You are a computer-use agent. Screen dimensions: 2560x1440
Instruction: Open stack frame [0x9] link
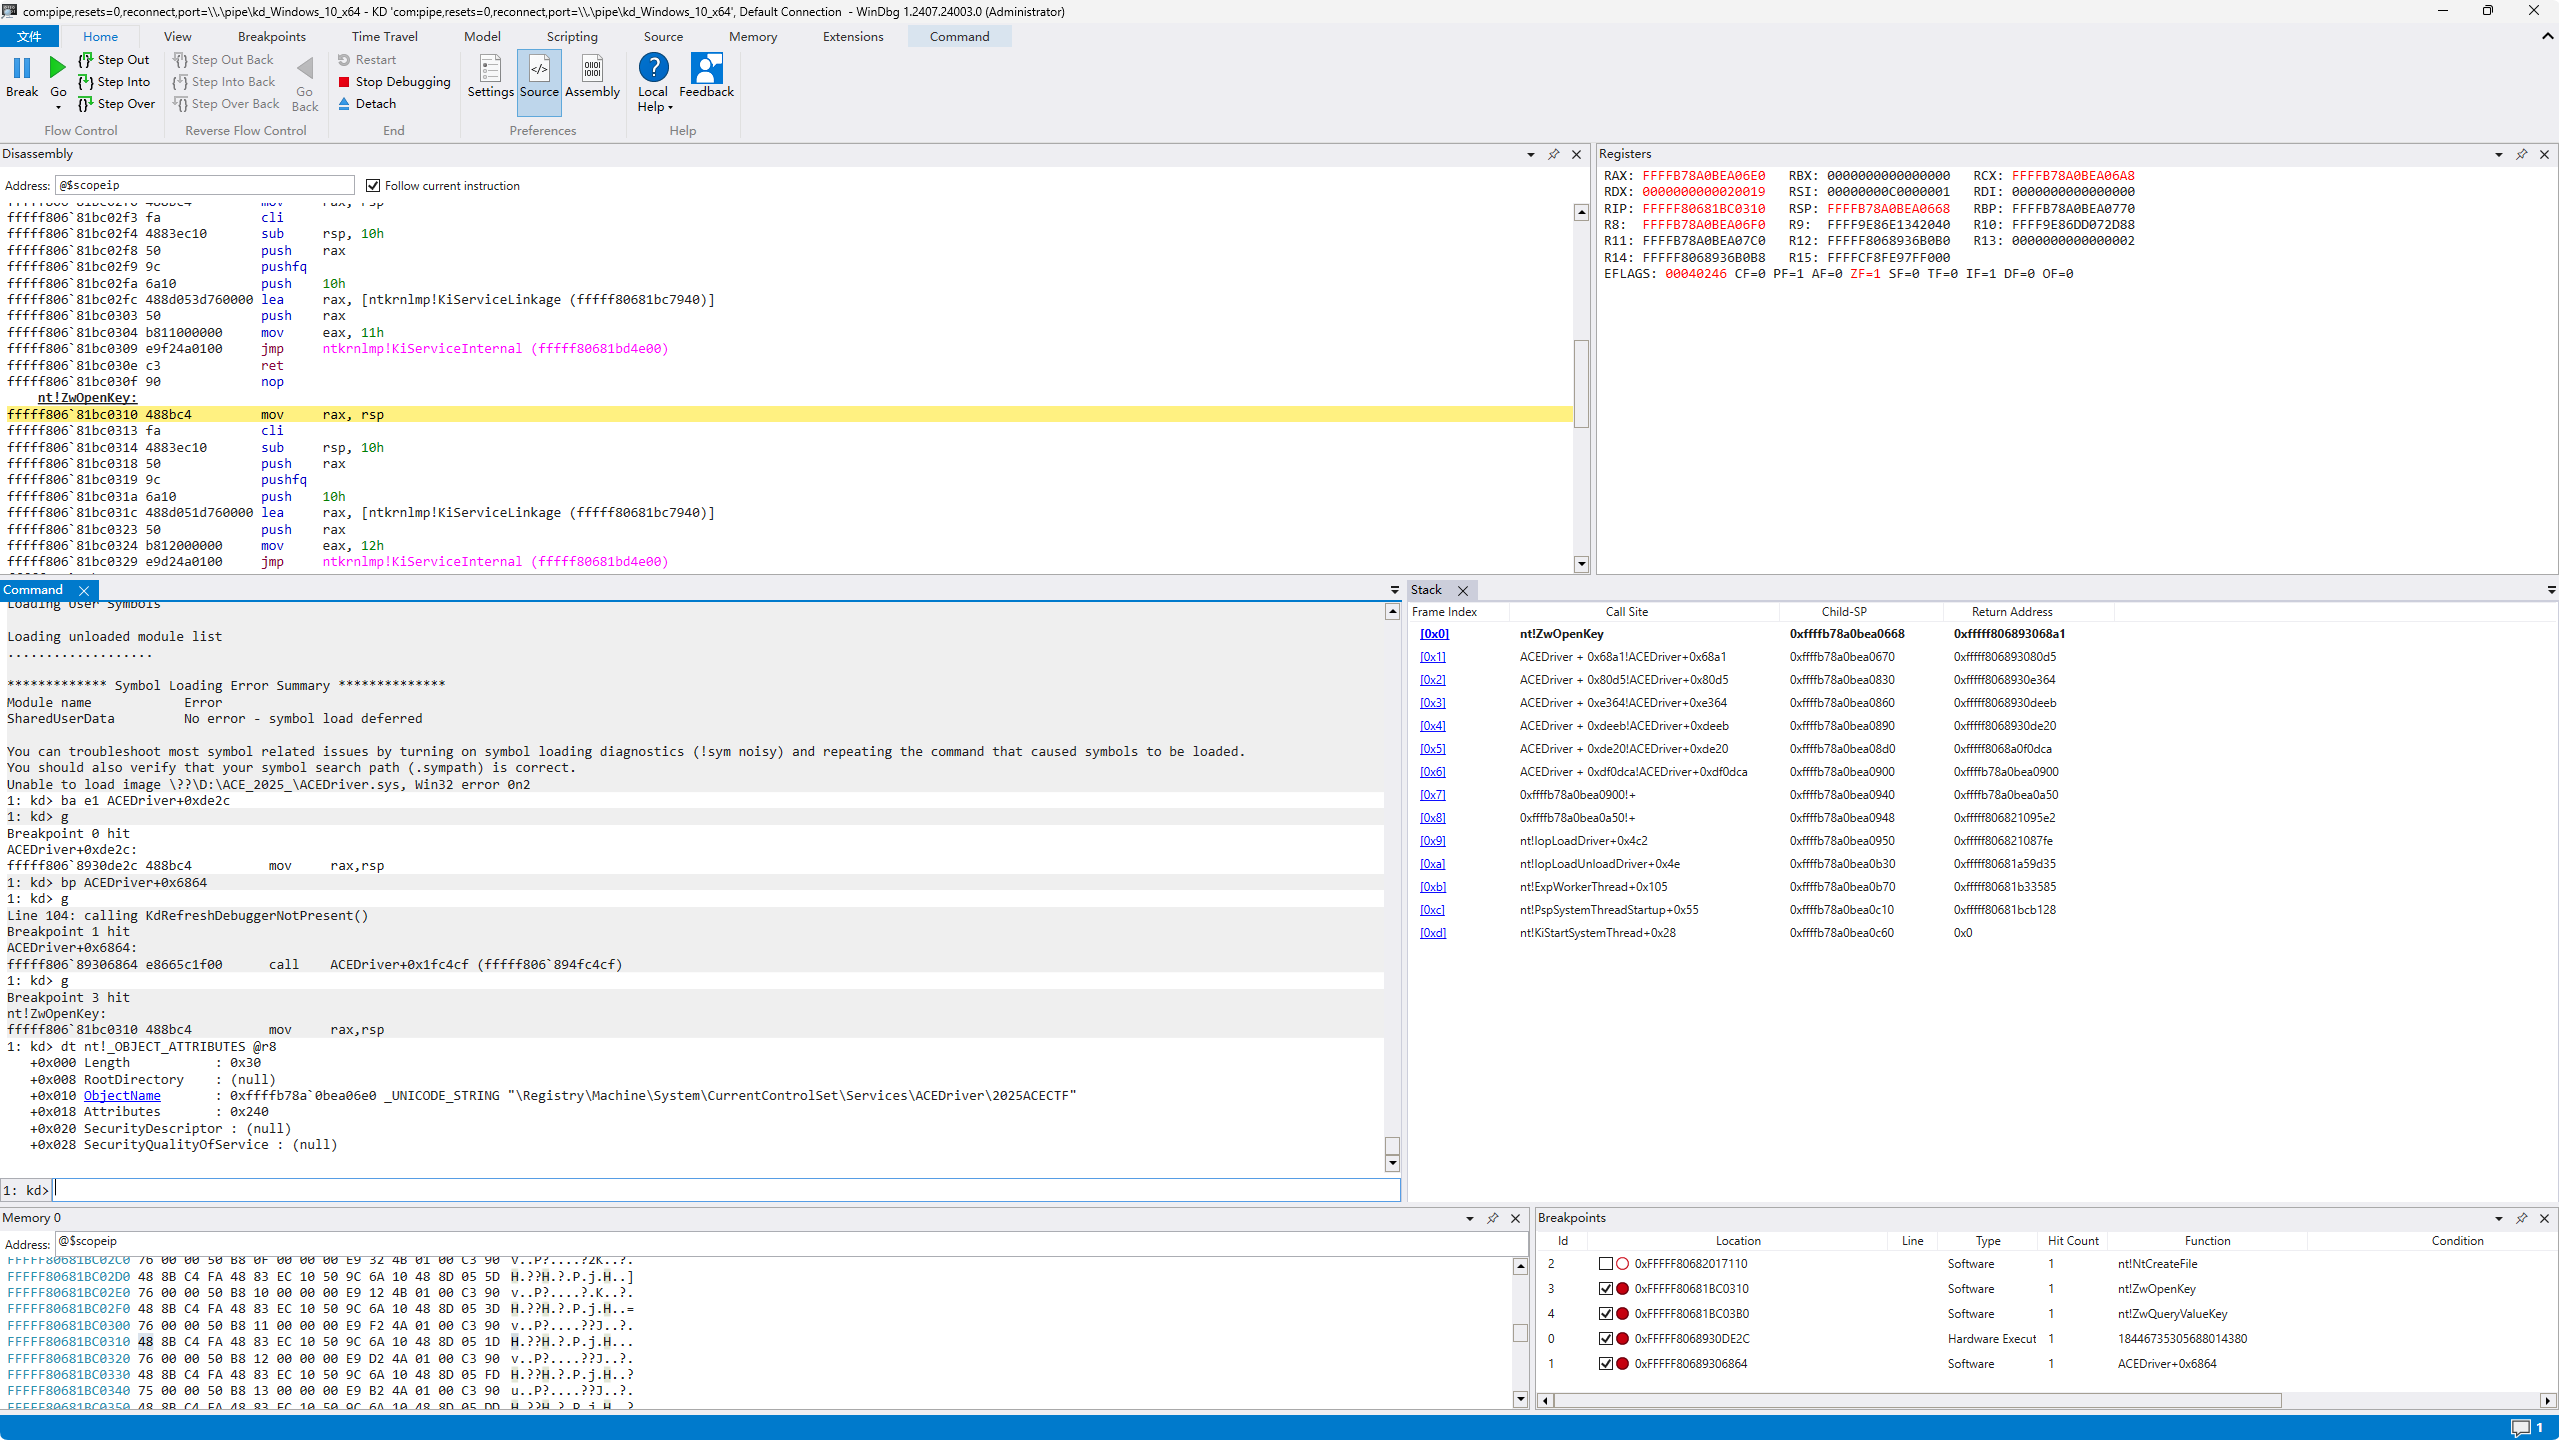point(1433,841)
